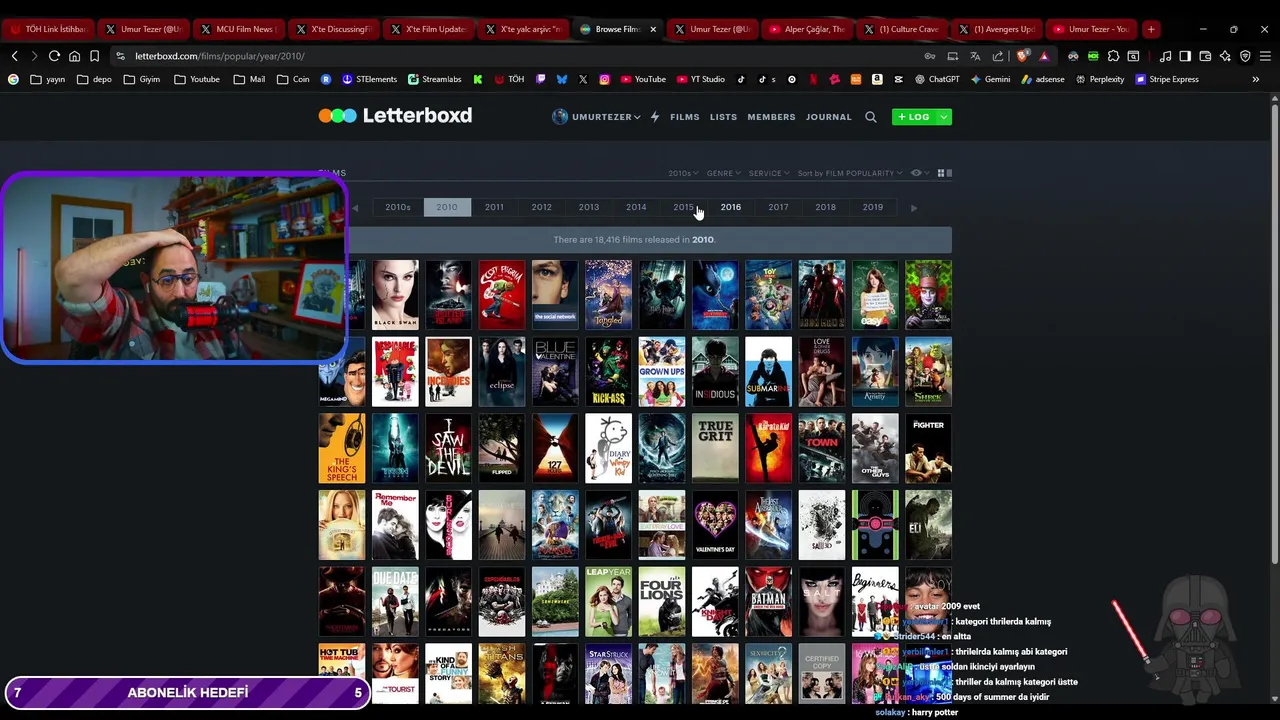Switch to the Alper Çağlar browser tab

pos(809,29)
